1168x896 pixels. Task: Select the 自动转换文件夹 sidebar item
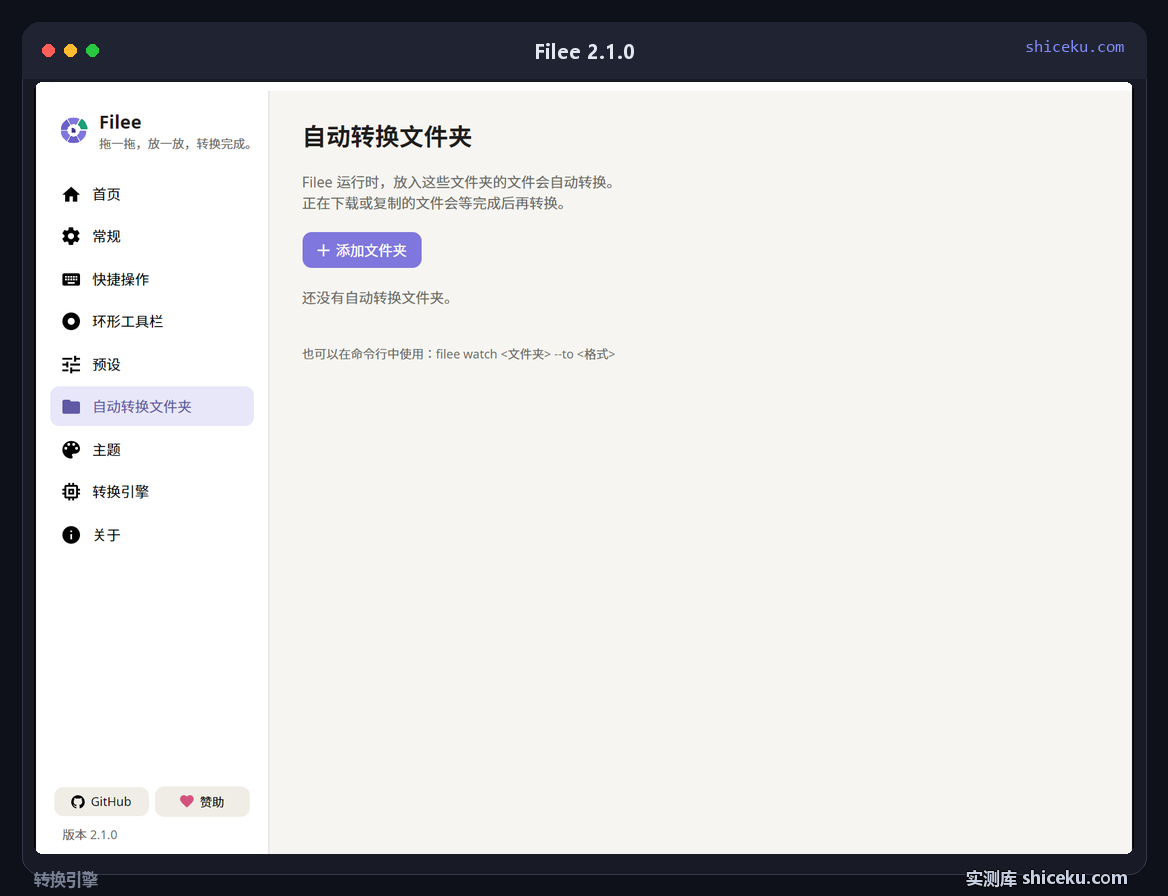[x=152, y=406]
